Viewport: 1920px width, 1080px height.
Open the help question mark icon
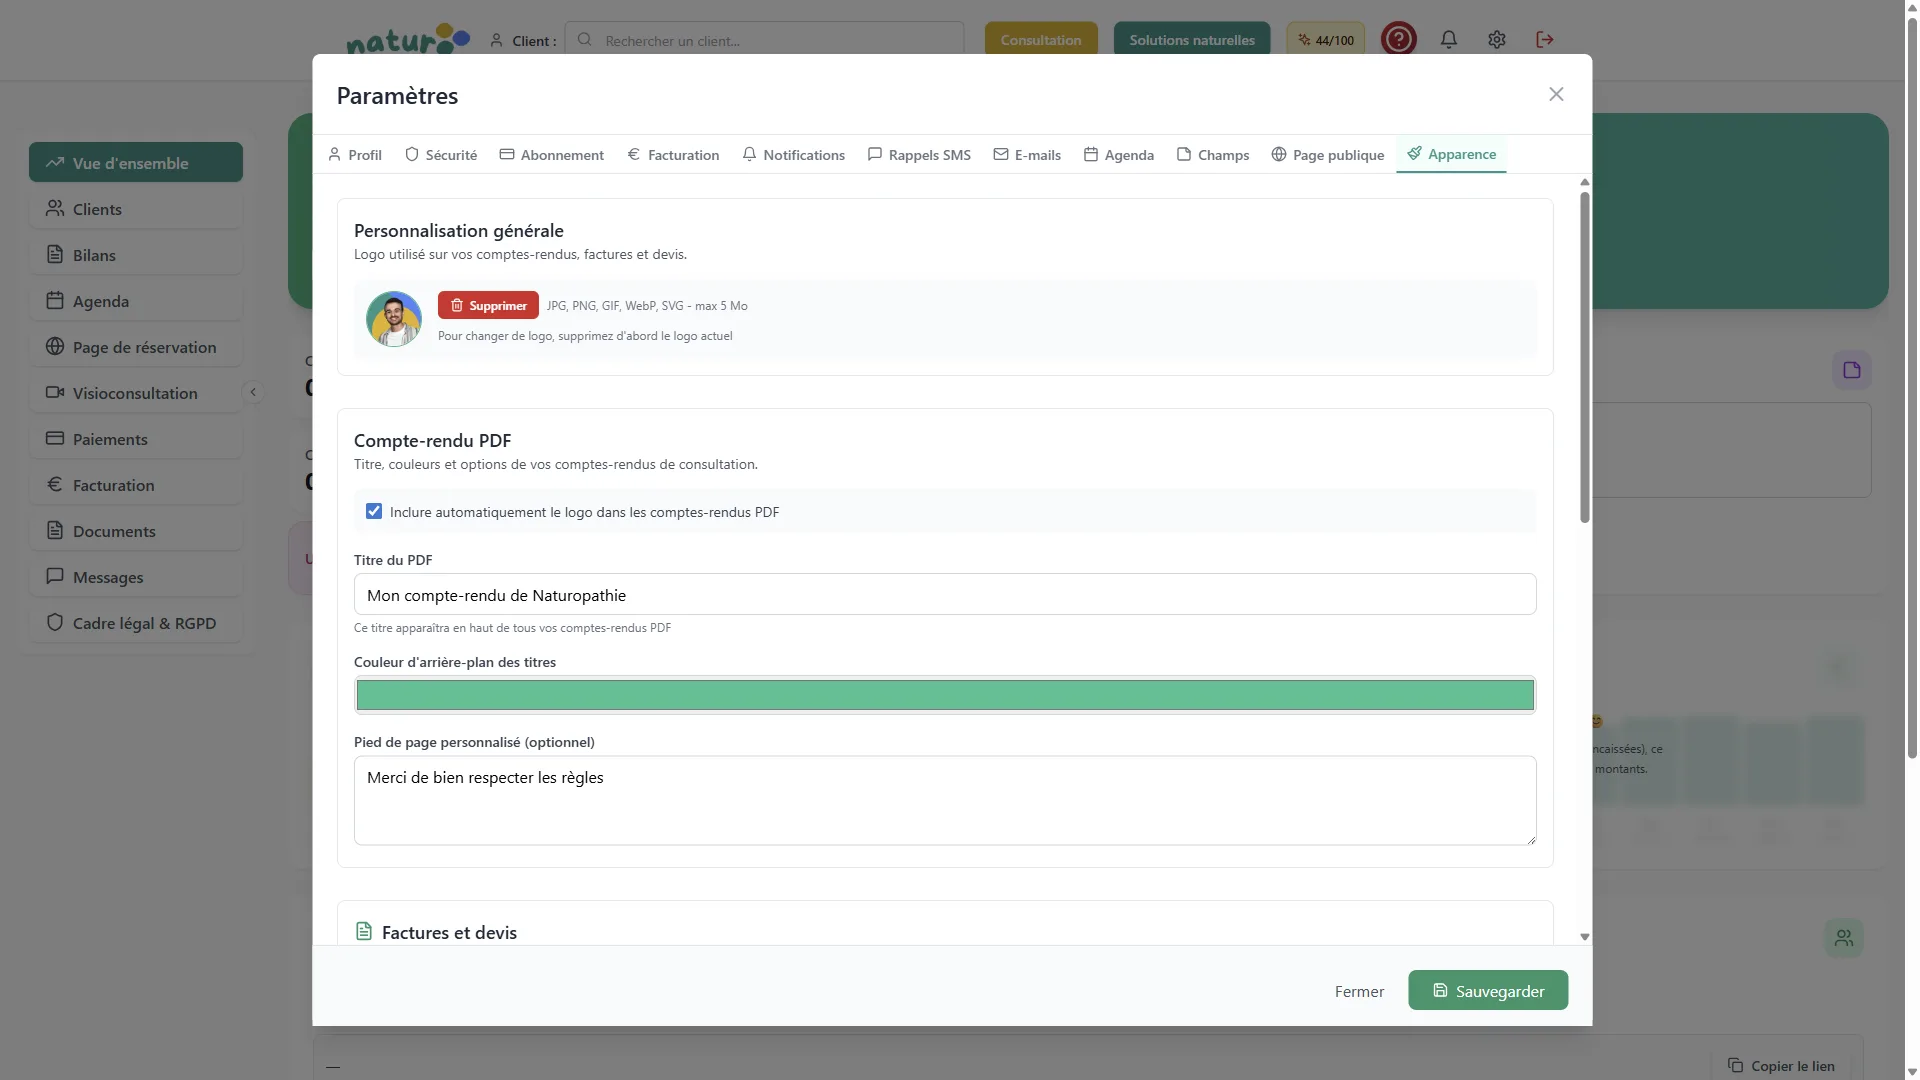coord(1398,39)
